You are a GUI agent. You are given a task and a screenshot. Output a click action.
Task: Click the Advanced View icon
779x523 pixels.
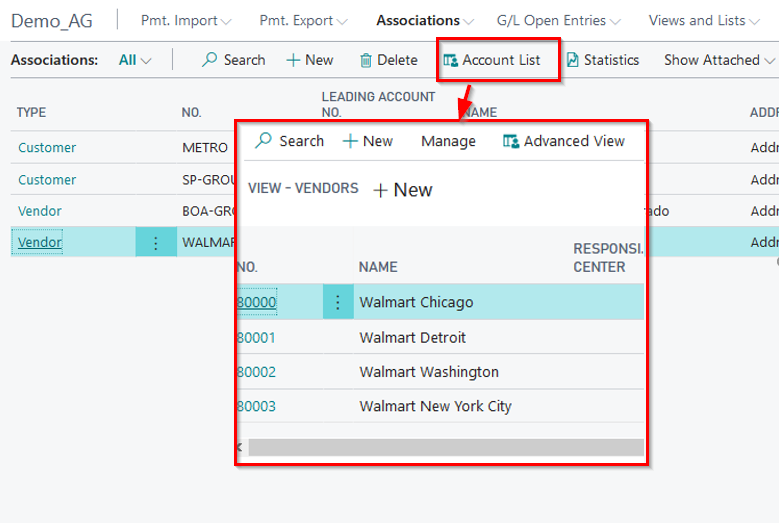[511, 141]
